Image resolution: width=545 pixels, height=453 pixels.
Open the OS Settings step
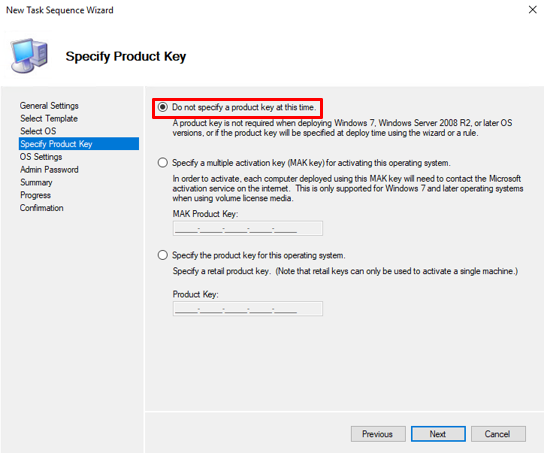click(x=41, y=157)
